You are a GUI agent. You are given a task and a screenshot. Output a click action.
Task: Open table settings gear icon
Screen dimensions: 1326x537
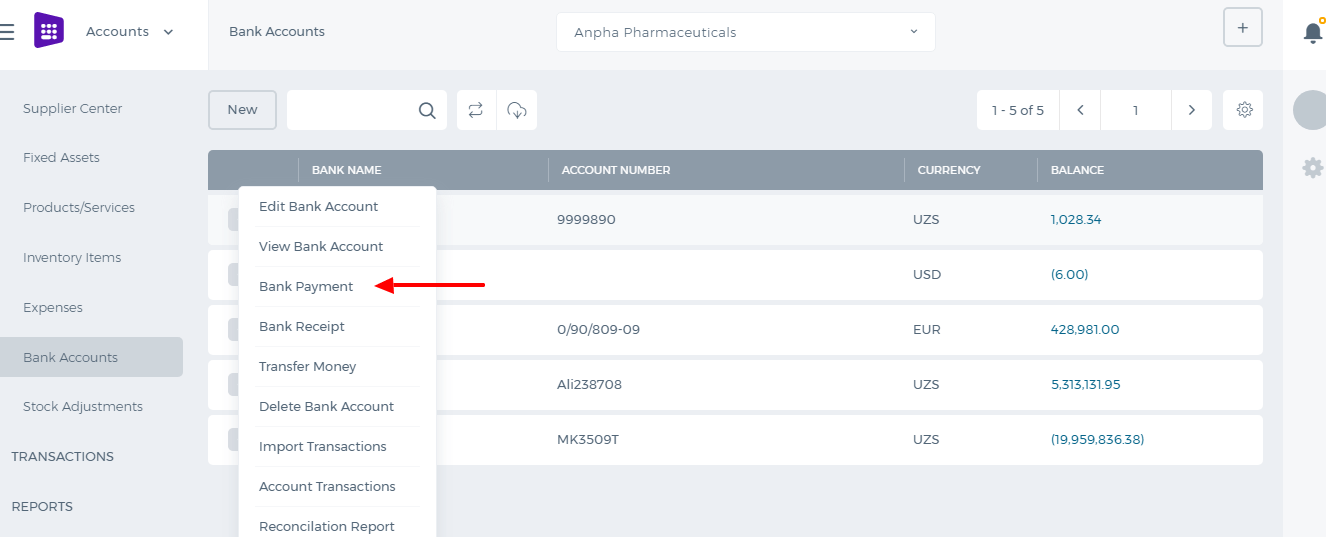1244,110
